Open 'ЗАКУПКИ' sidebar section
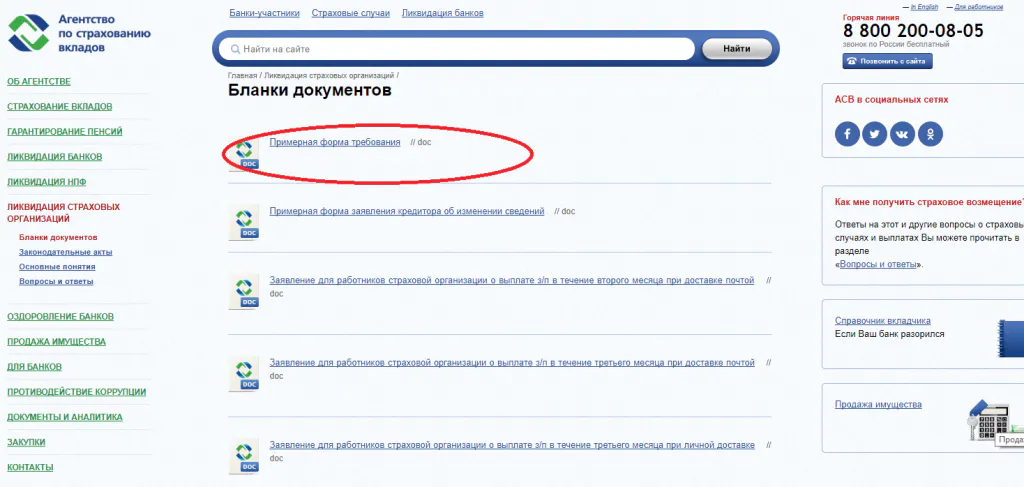Image resolution: width=1024 pixels, height=487 pixels. click(x=26, y=442)
